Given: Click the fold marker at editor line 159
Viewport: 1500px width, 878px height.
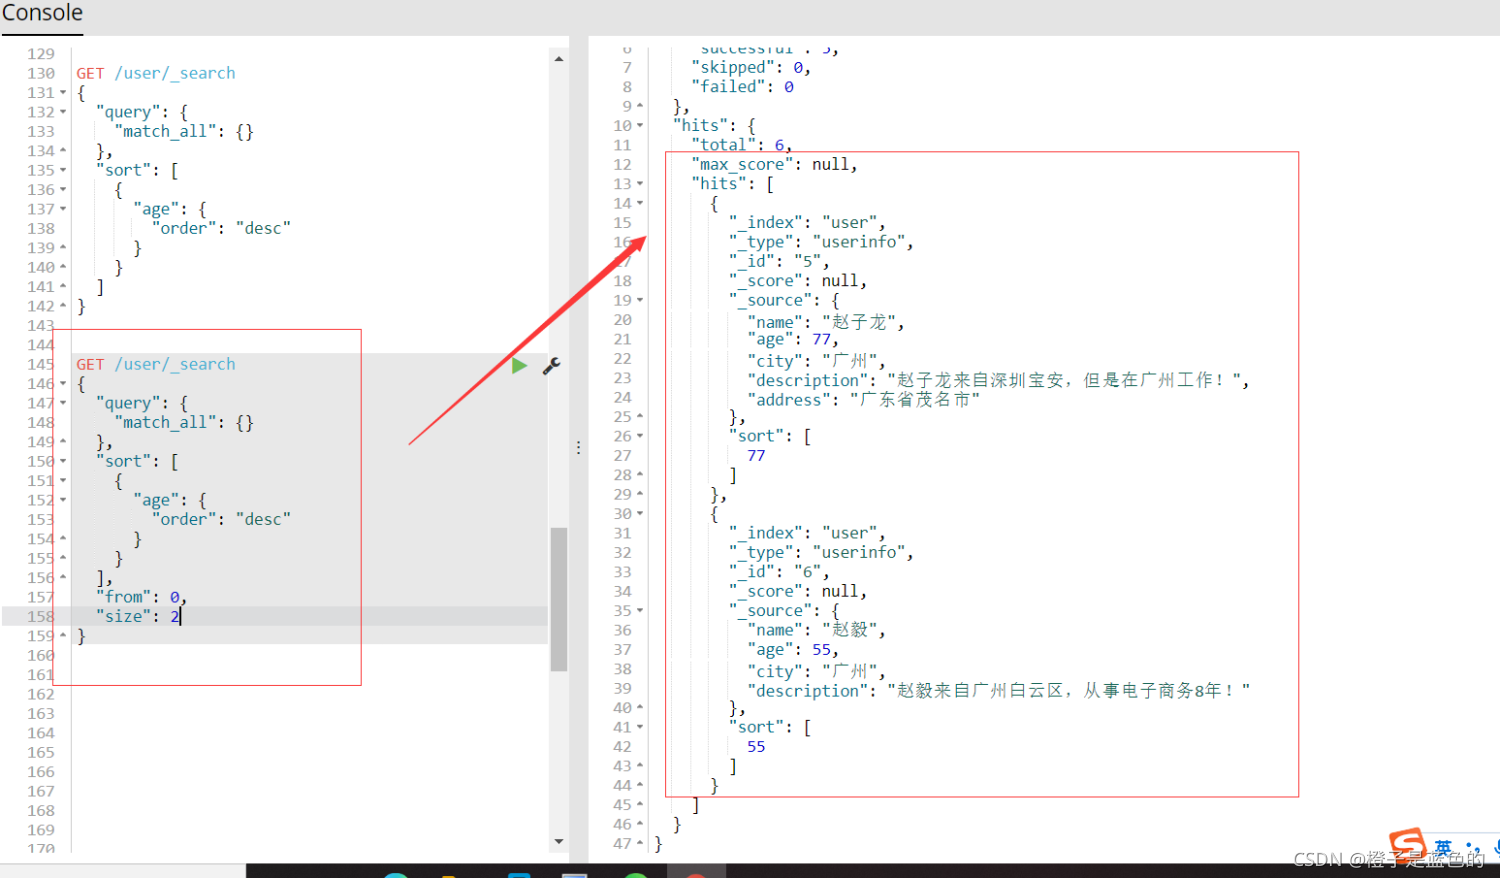Looking at the screenshot, I should click(63, 635).
